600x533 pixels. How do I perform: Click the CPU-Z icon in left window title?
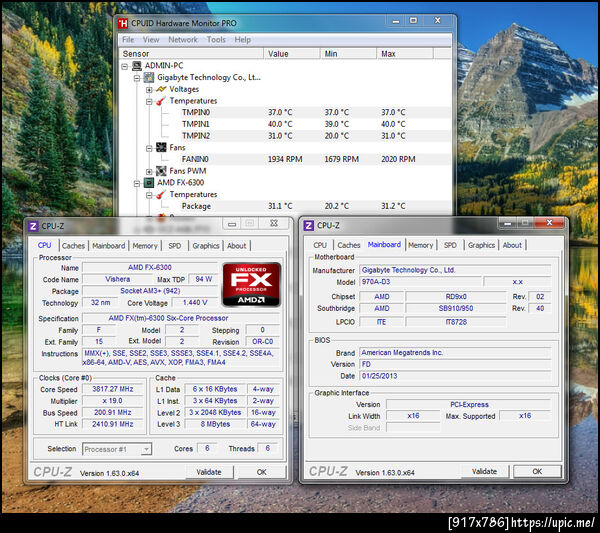coord(33,226)
